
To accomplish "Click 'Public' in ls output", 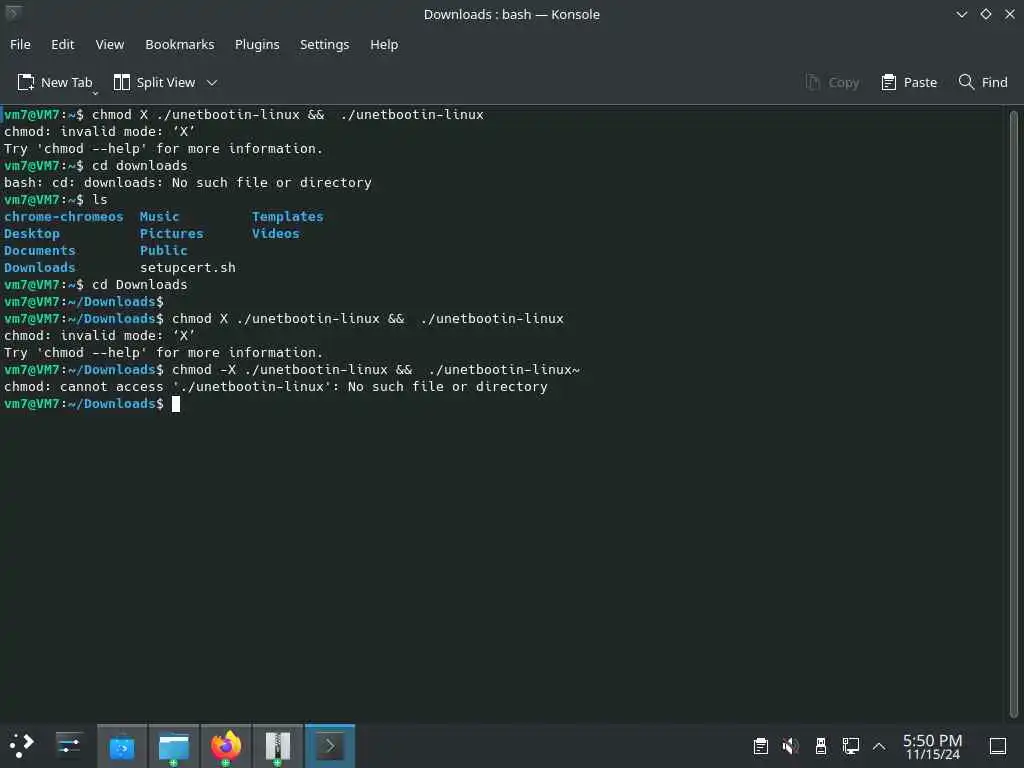I will pyautogui.click(x=163, y=251).
